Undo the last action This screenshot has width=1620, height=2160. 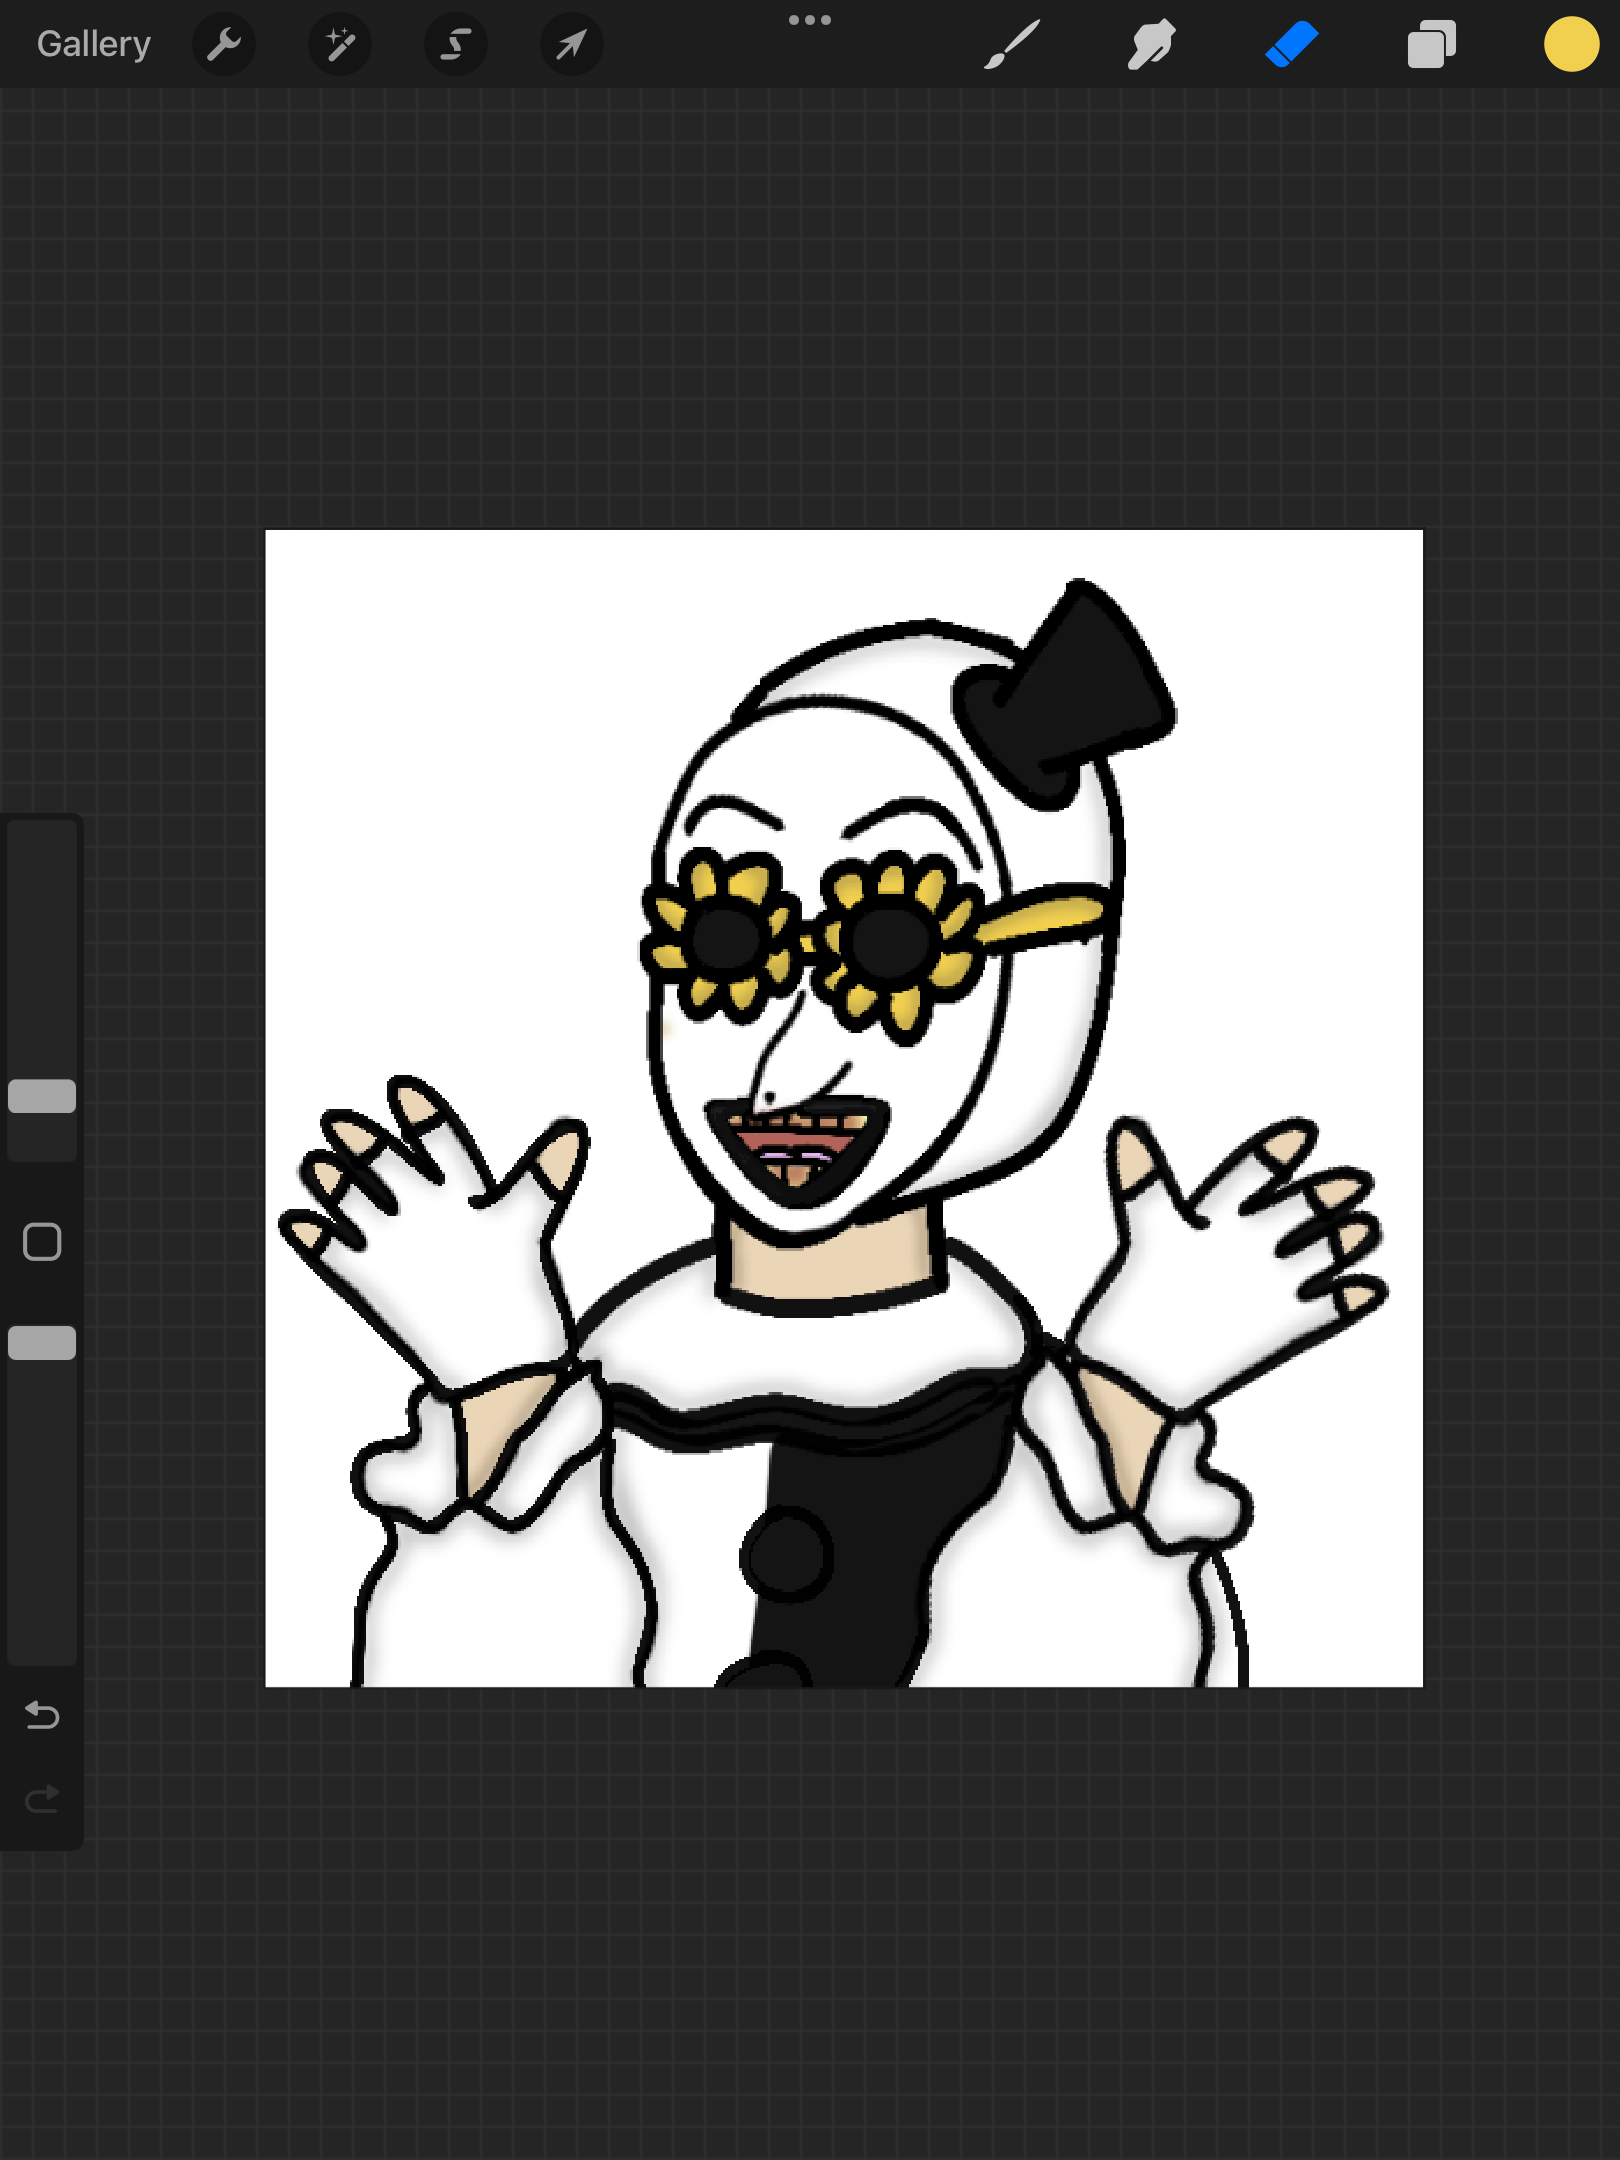point(42,1716)
